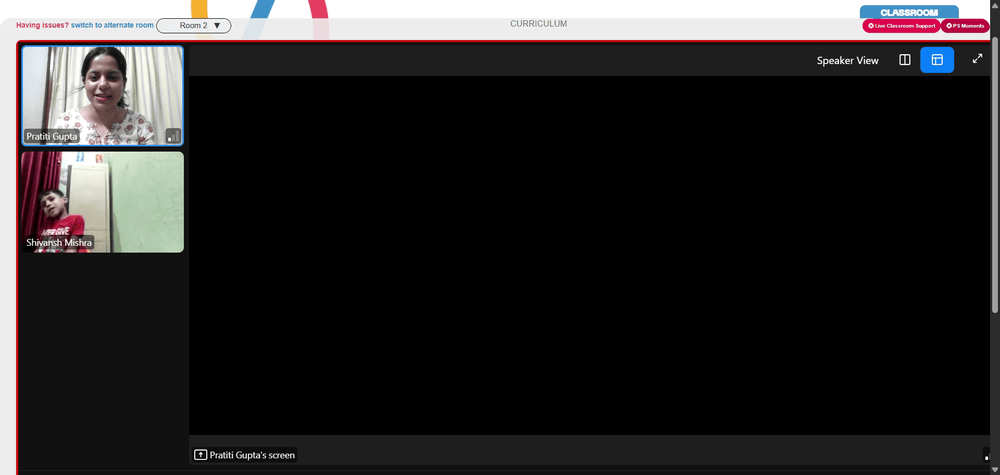The width and height of the screenshot is (1000, 475).
Task: Switch to side-by-side layout icon
Action: click(904, 60)
